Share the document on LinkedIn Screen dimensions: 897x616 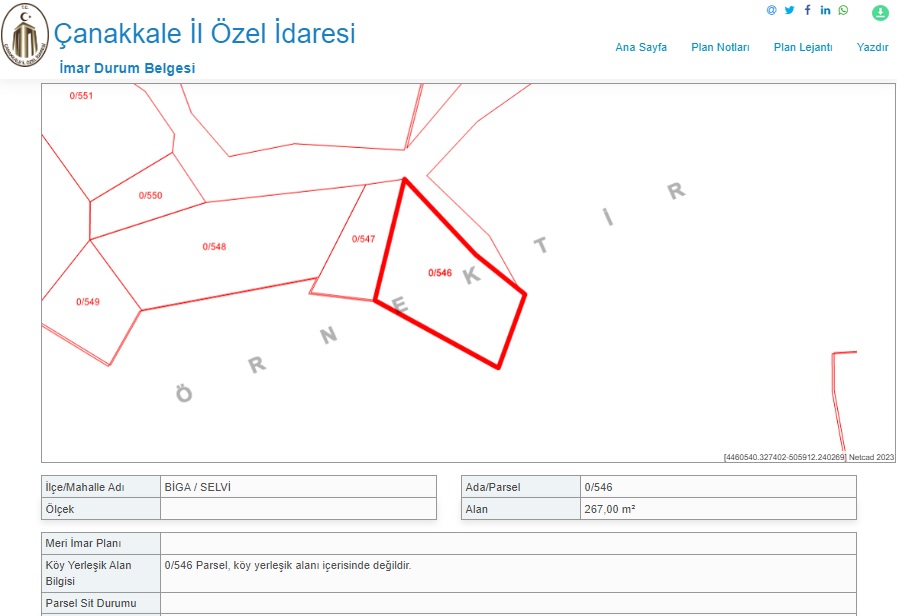point(825,10)
